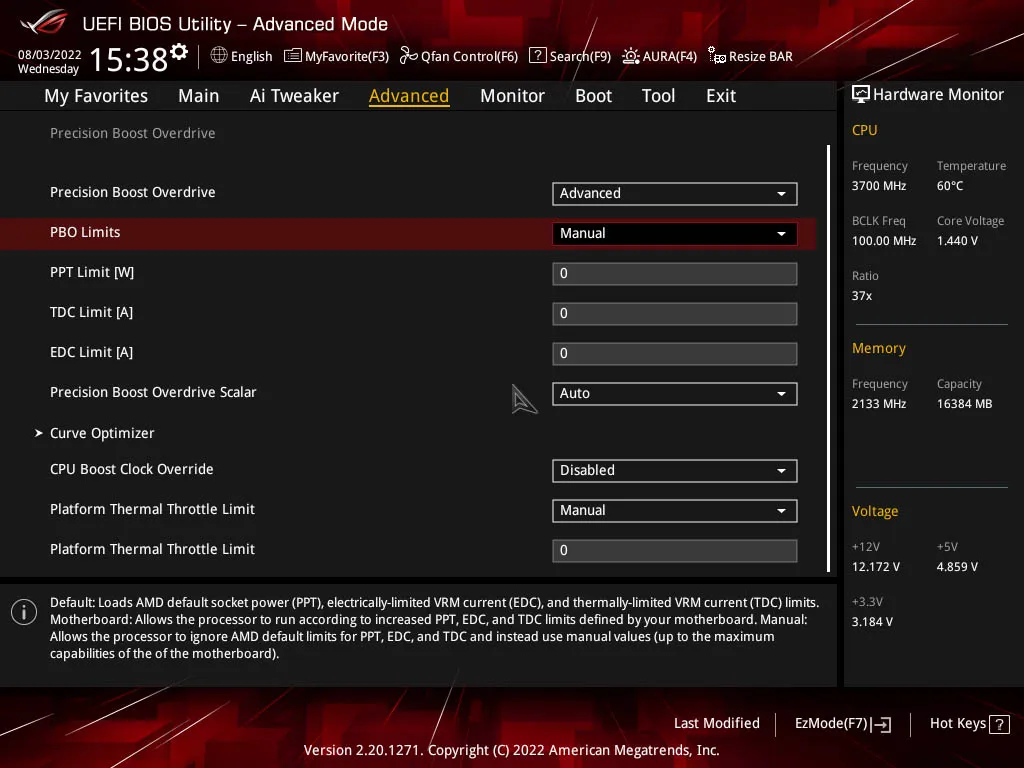Click CPU Frequency 3700 MHz value

(x=879, y=186)
